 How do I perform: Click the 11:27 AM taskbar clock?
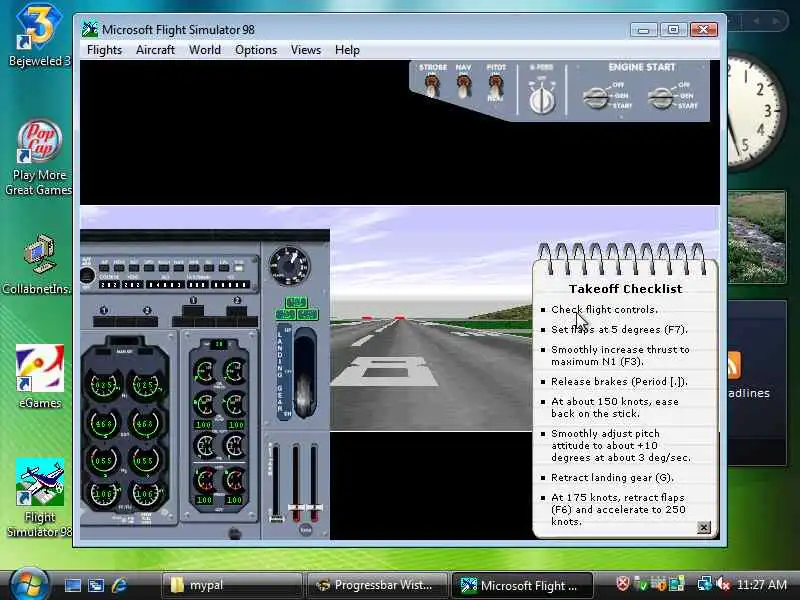coord(762,585)
